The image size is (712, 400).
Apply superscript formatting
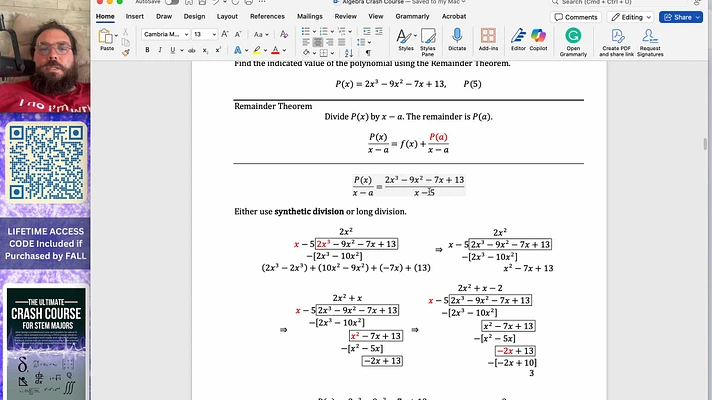click(218, 50)
